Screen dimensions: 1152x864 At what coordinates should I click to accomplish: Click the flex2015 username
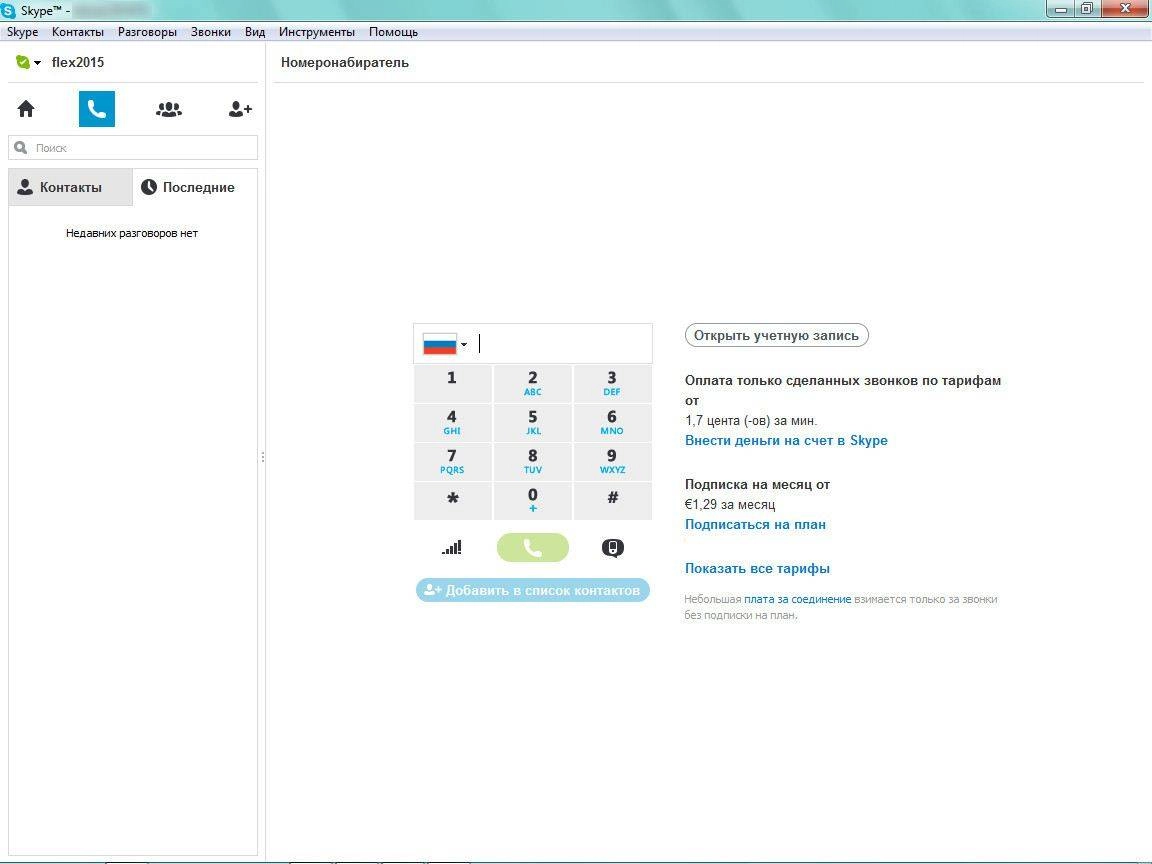(x=78, y=62)
